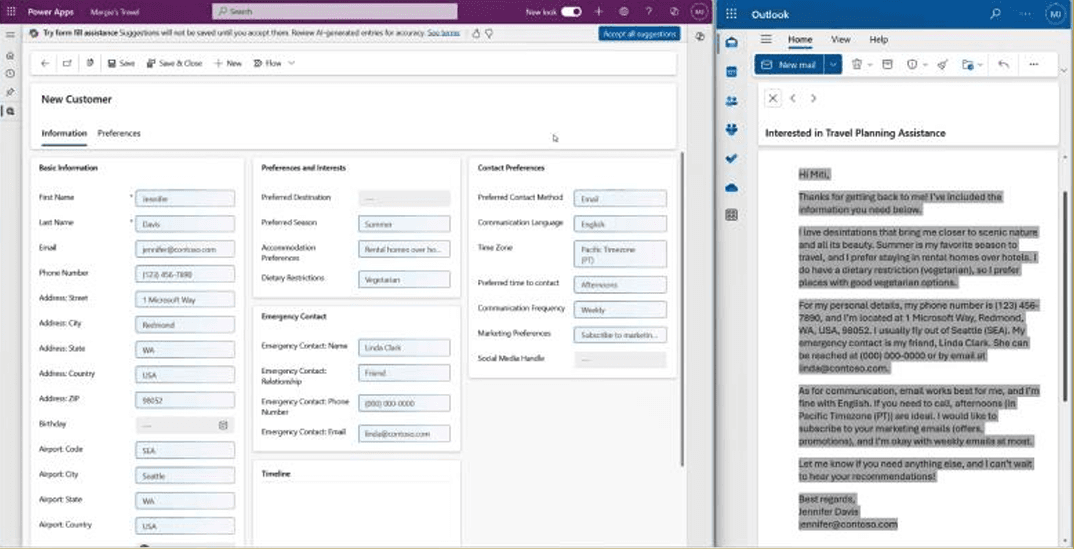The height and width of the screenshot is (549, 1074).
Task: Open Home in Power Apps left sidebar
Action: 10,55
